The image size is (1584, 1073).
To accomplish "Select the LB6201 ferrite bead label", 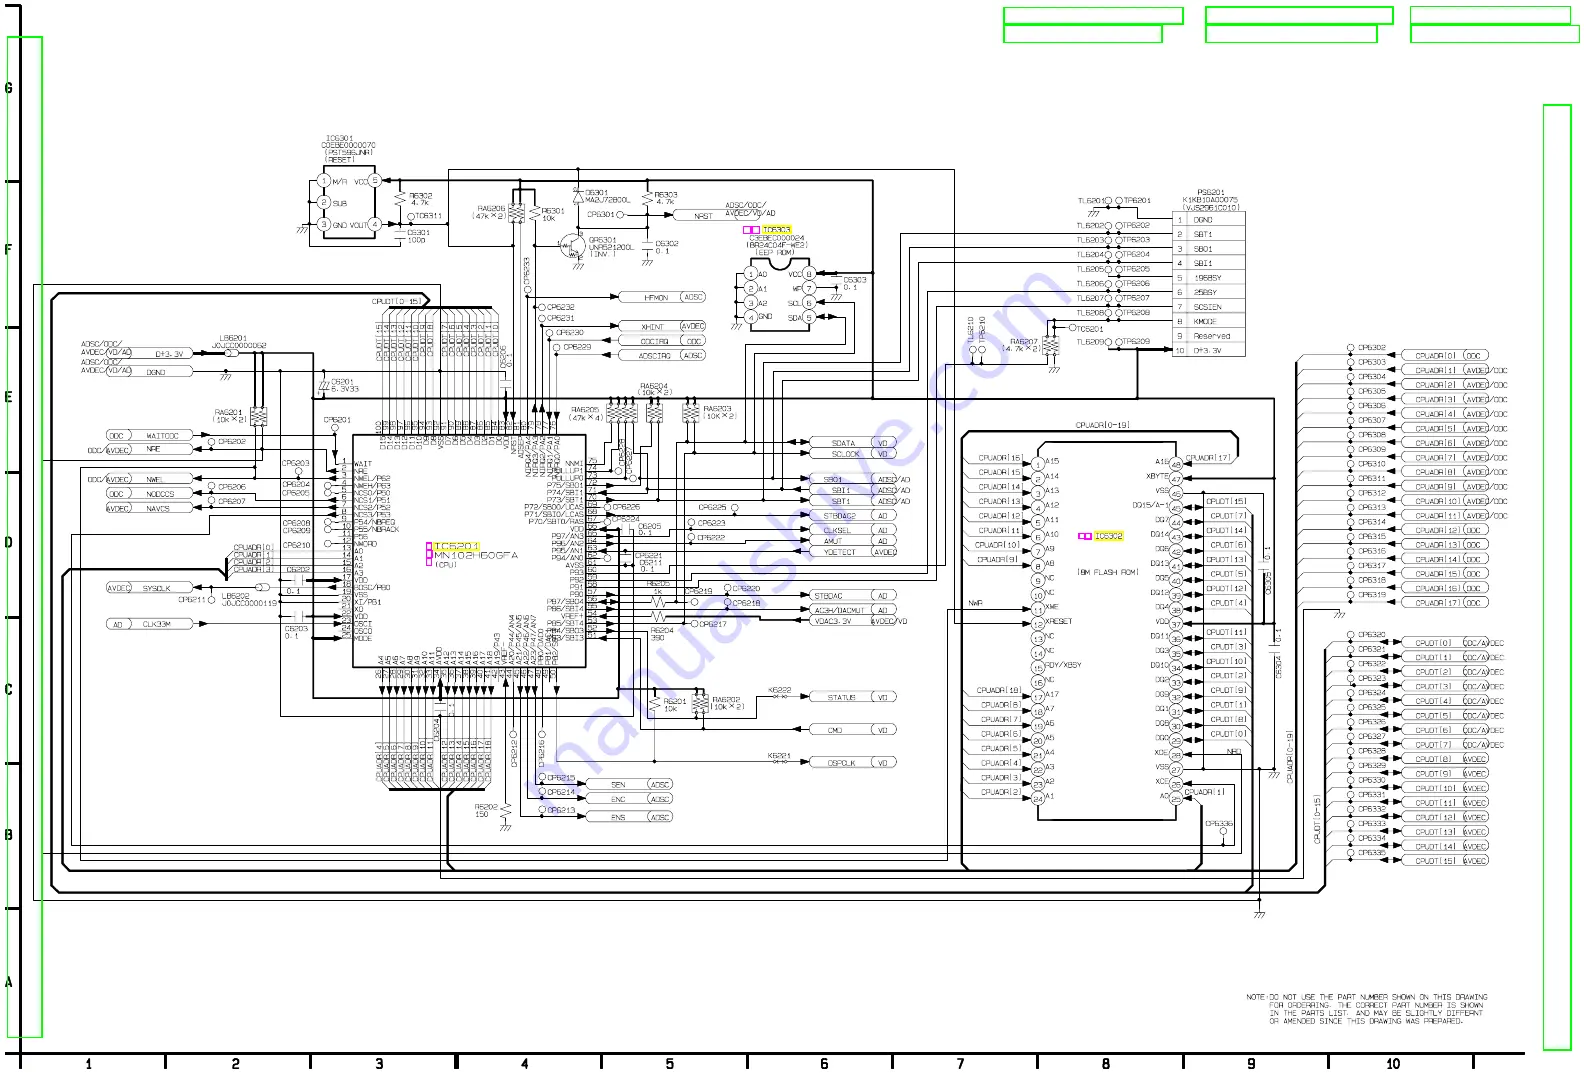I will [233, 338].
